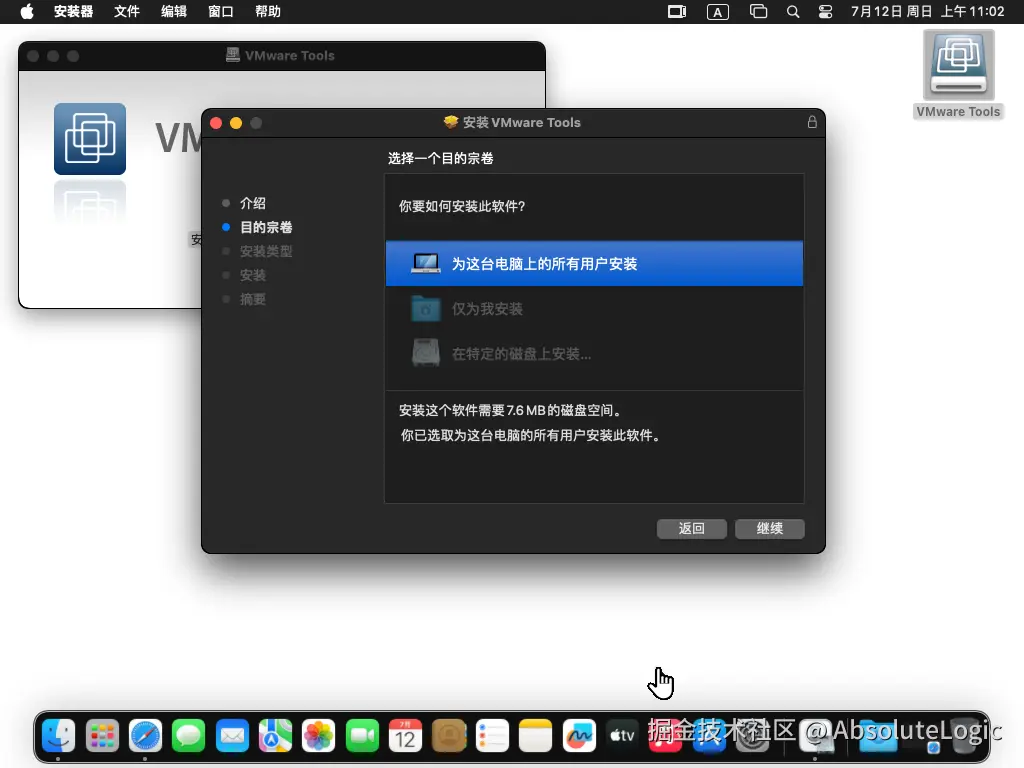1024x768 pixels.
Task: Open Spotlight search from the menu bar
Action: pyautogui.click(x=793, y=12)
